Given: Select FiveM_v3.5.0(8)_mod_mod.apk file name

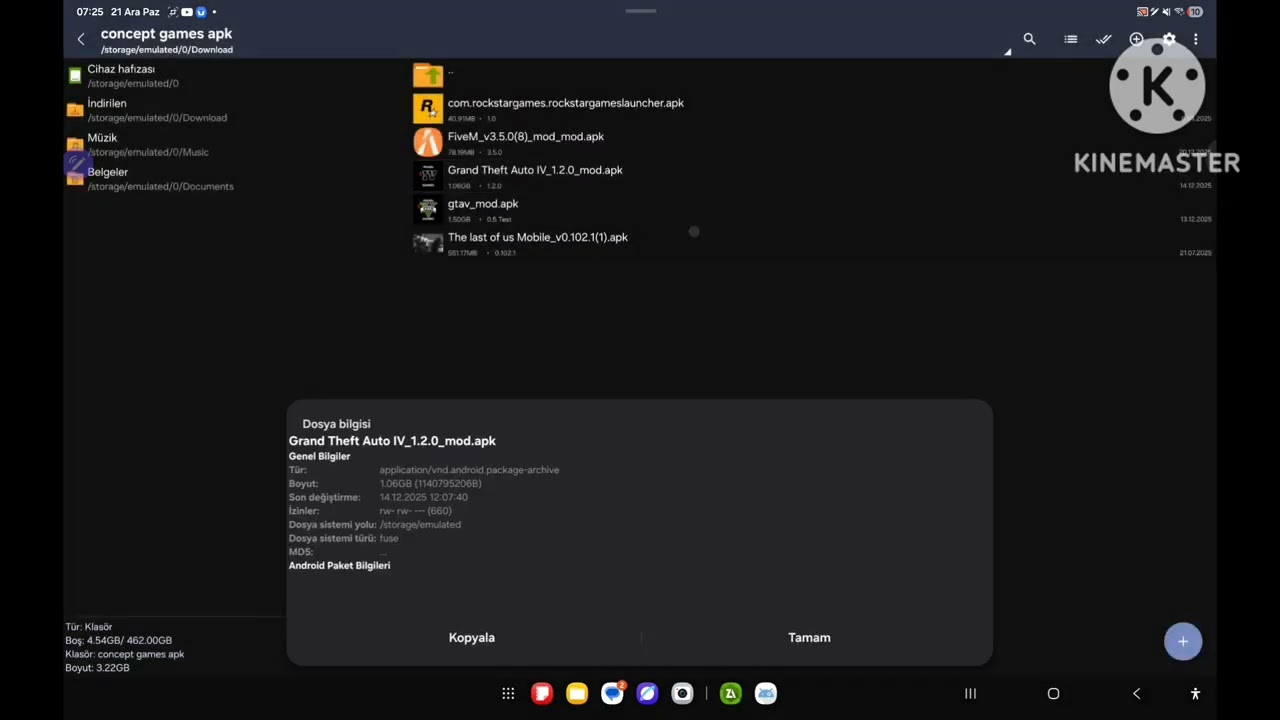Looking at the screenshot, I should click(x=525, y=136).
